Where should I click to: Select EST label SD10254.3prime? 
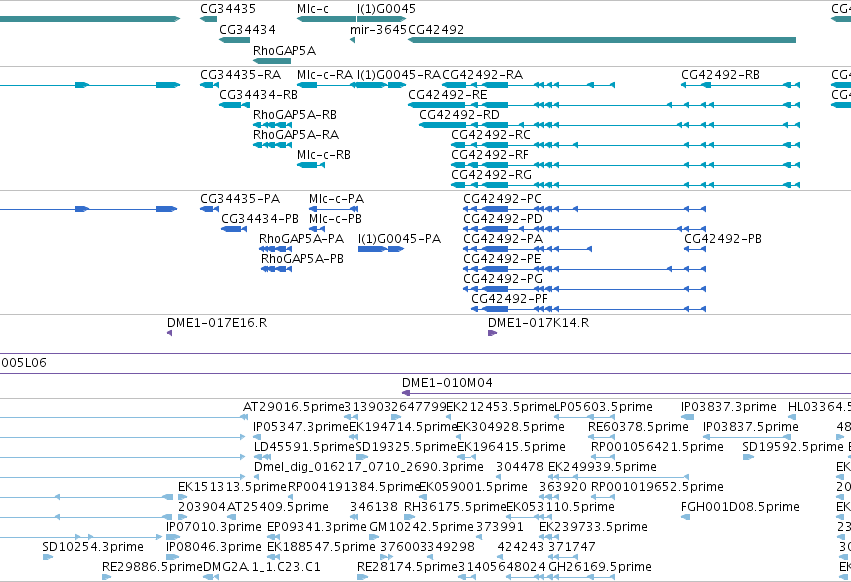(93, 547)
